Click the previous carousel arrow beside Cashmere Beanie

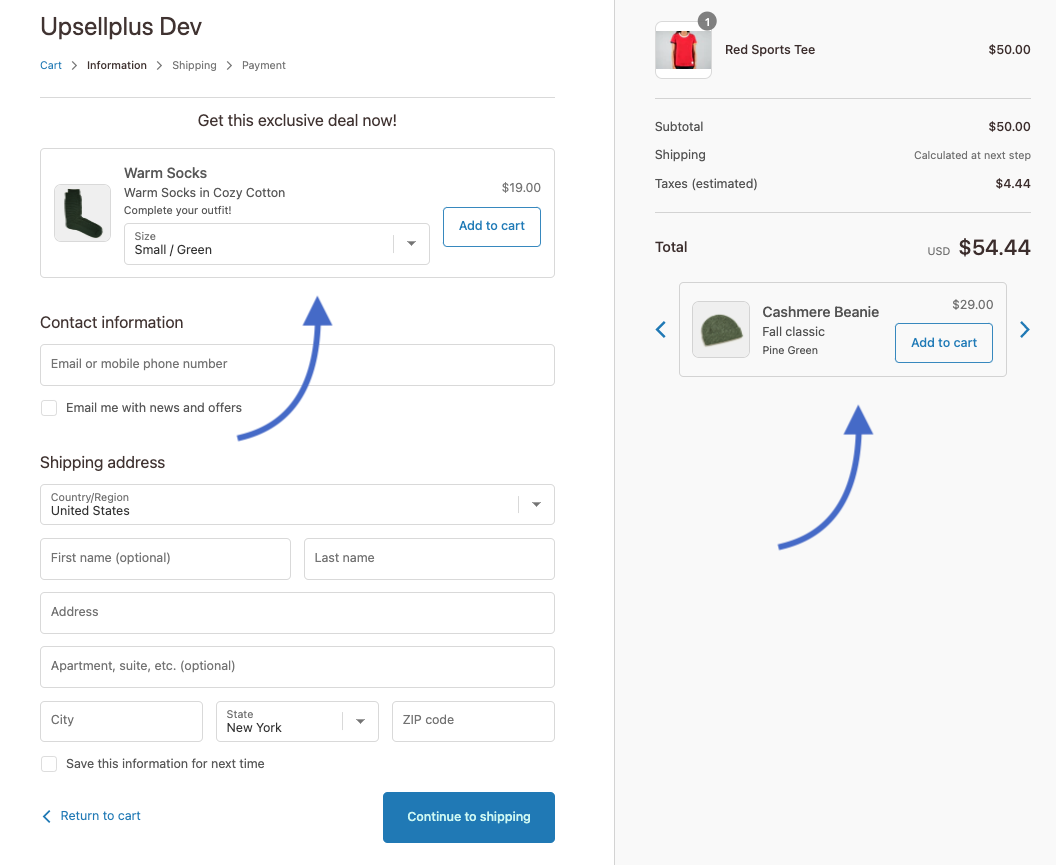pos(660,329)
